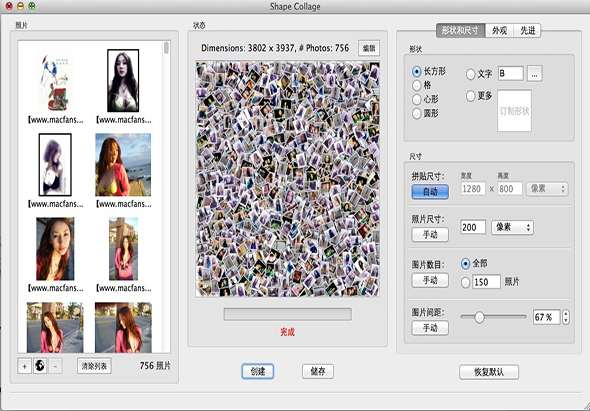Open the photo size 像素 unit dropdown
Screen dimensions: 590x411
[x=512, y=227]
